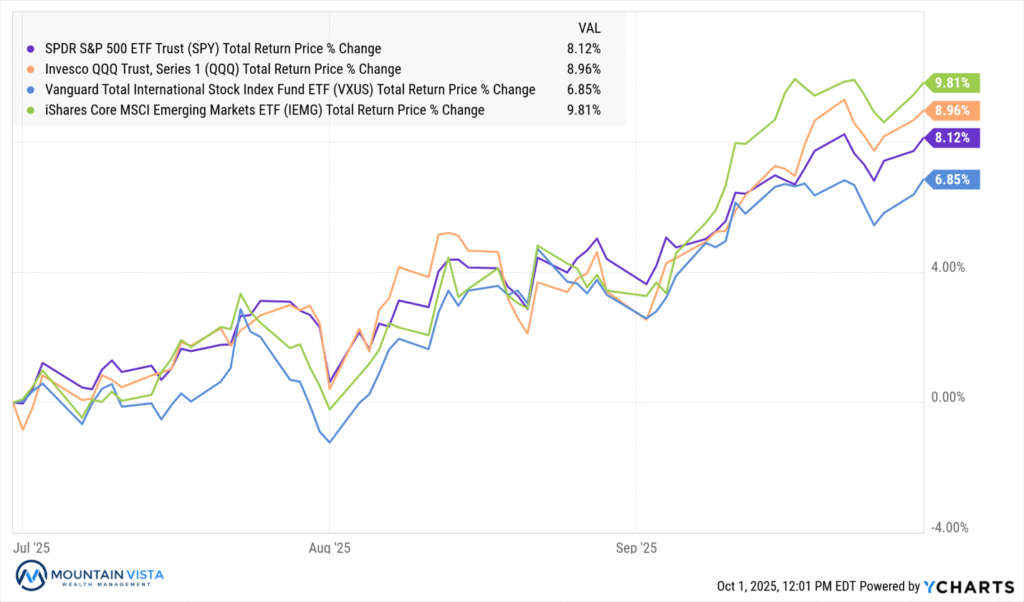Click the Mountain Vista mountain logo icon
Screen dimensions: 1024x602
31,577
